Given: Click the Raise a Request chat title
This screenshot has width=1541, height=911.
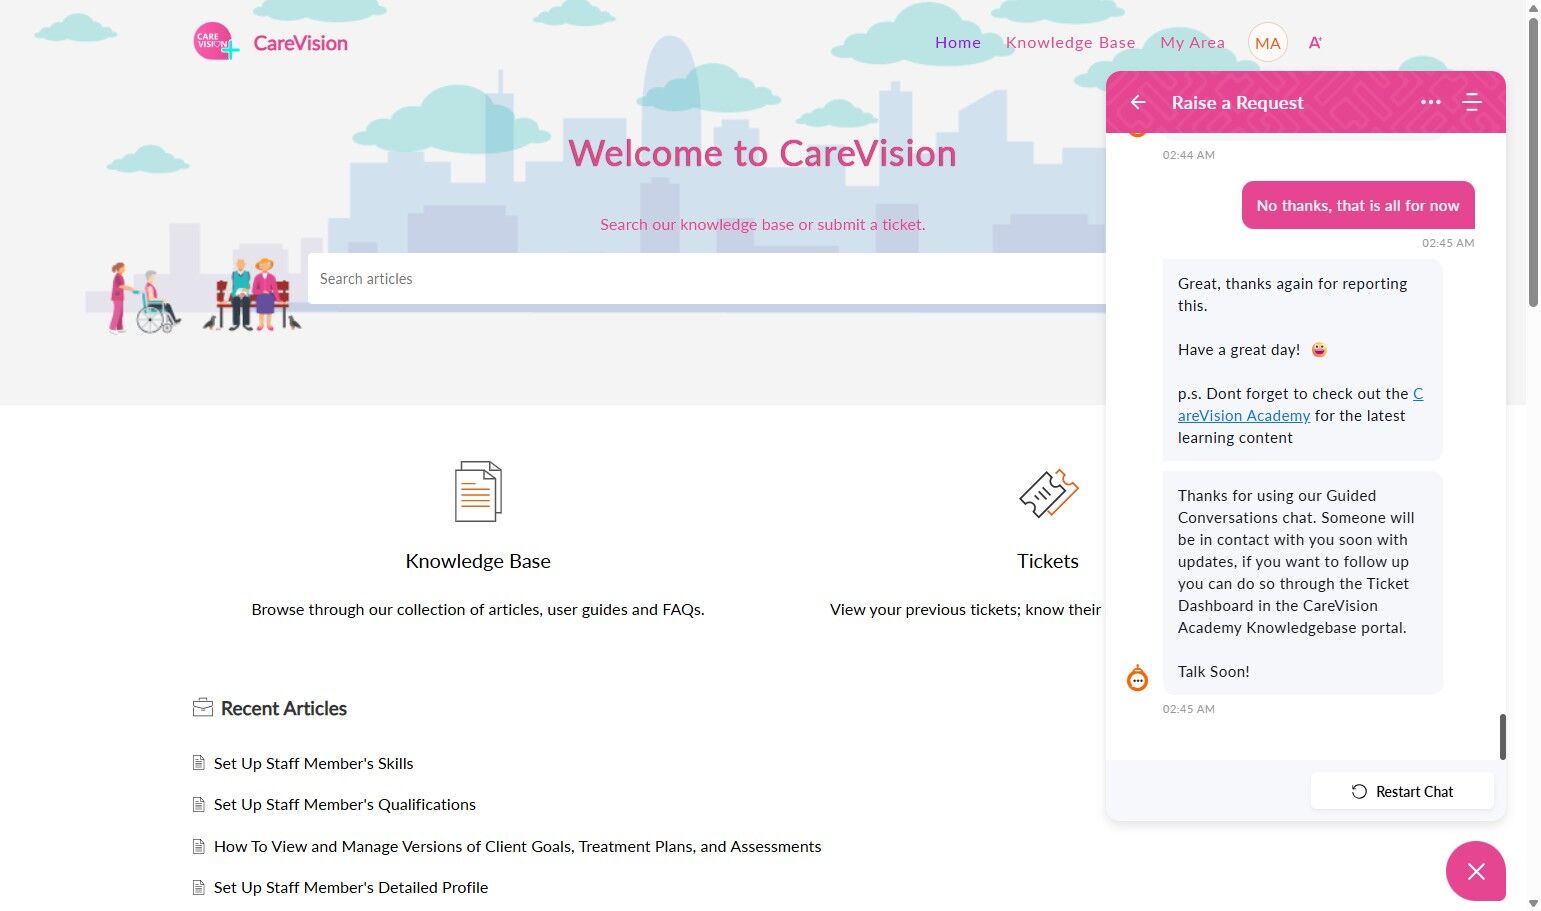Looking at the screenshot, I should tap(1237, 102).
